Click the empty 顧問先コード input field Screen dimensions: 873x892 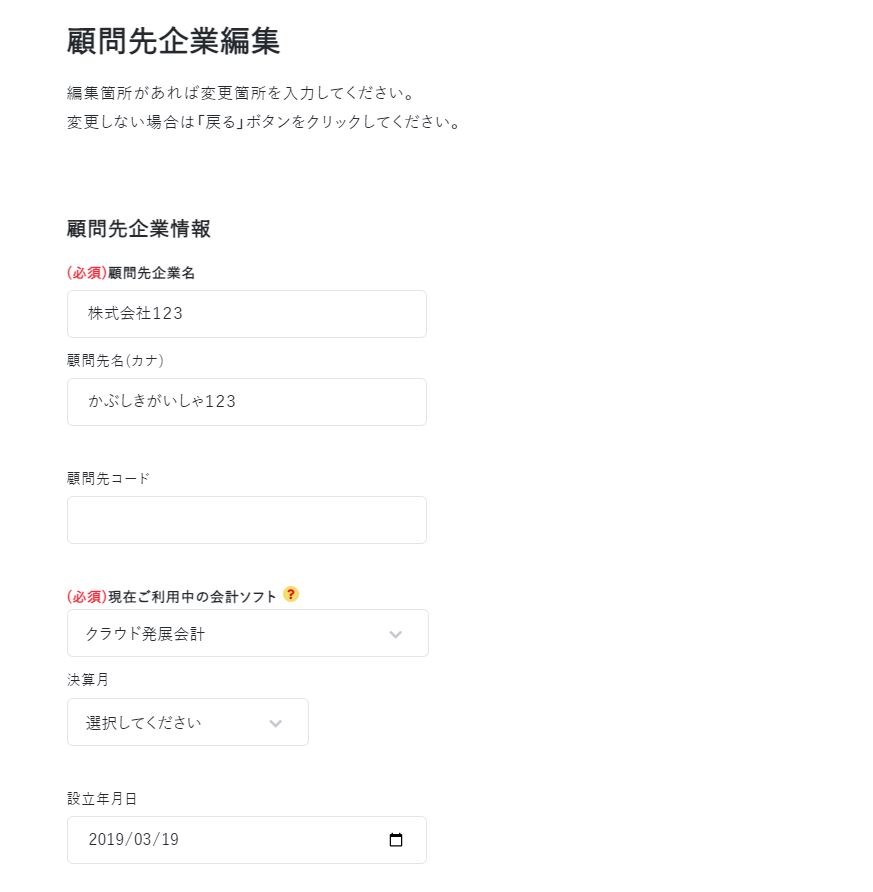pyautogui.click(x=247, y=519)
